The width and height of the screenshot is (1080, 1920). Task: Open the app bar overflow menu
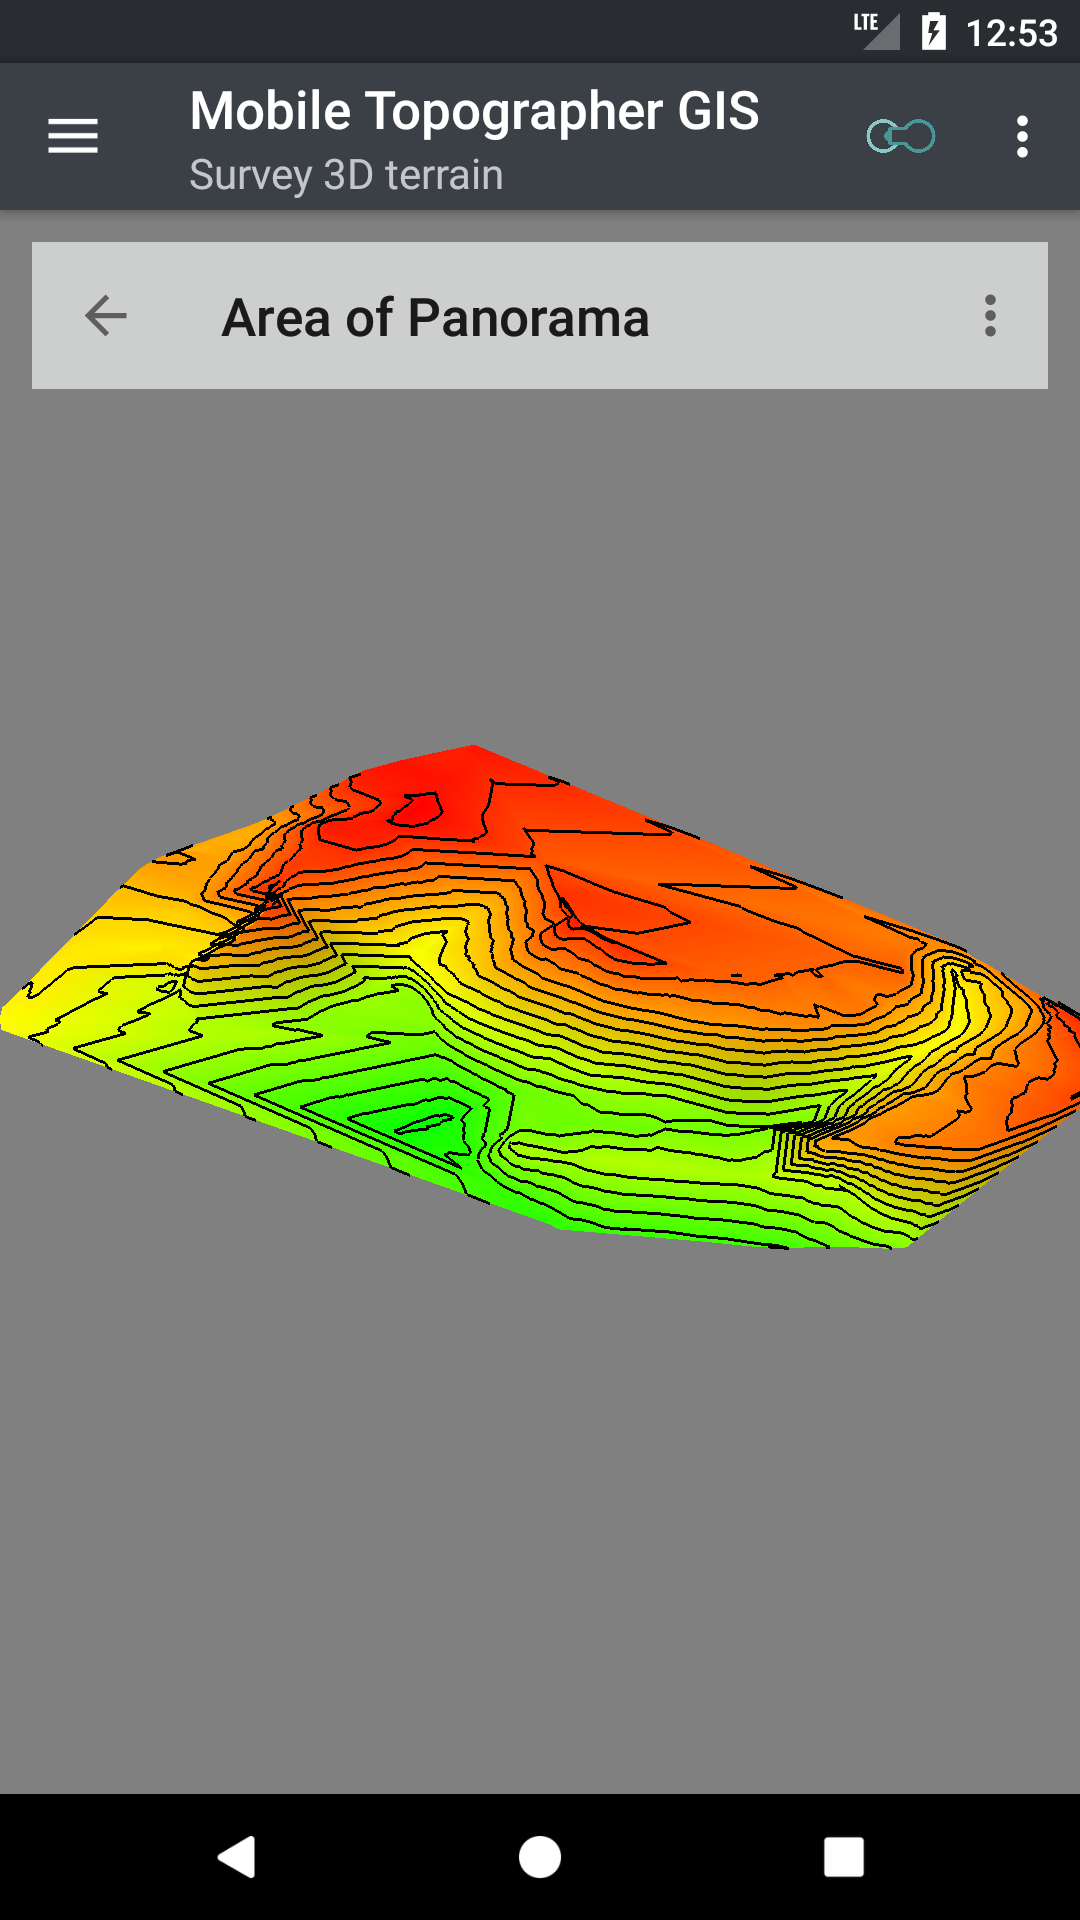coord(1022,136)
